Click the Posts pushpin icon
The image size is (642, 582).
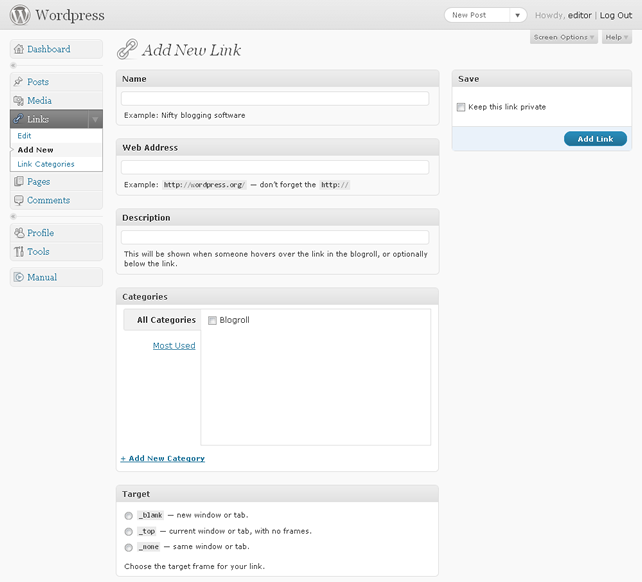pyautogui.click(x=18, y=82)
